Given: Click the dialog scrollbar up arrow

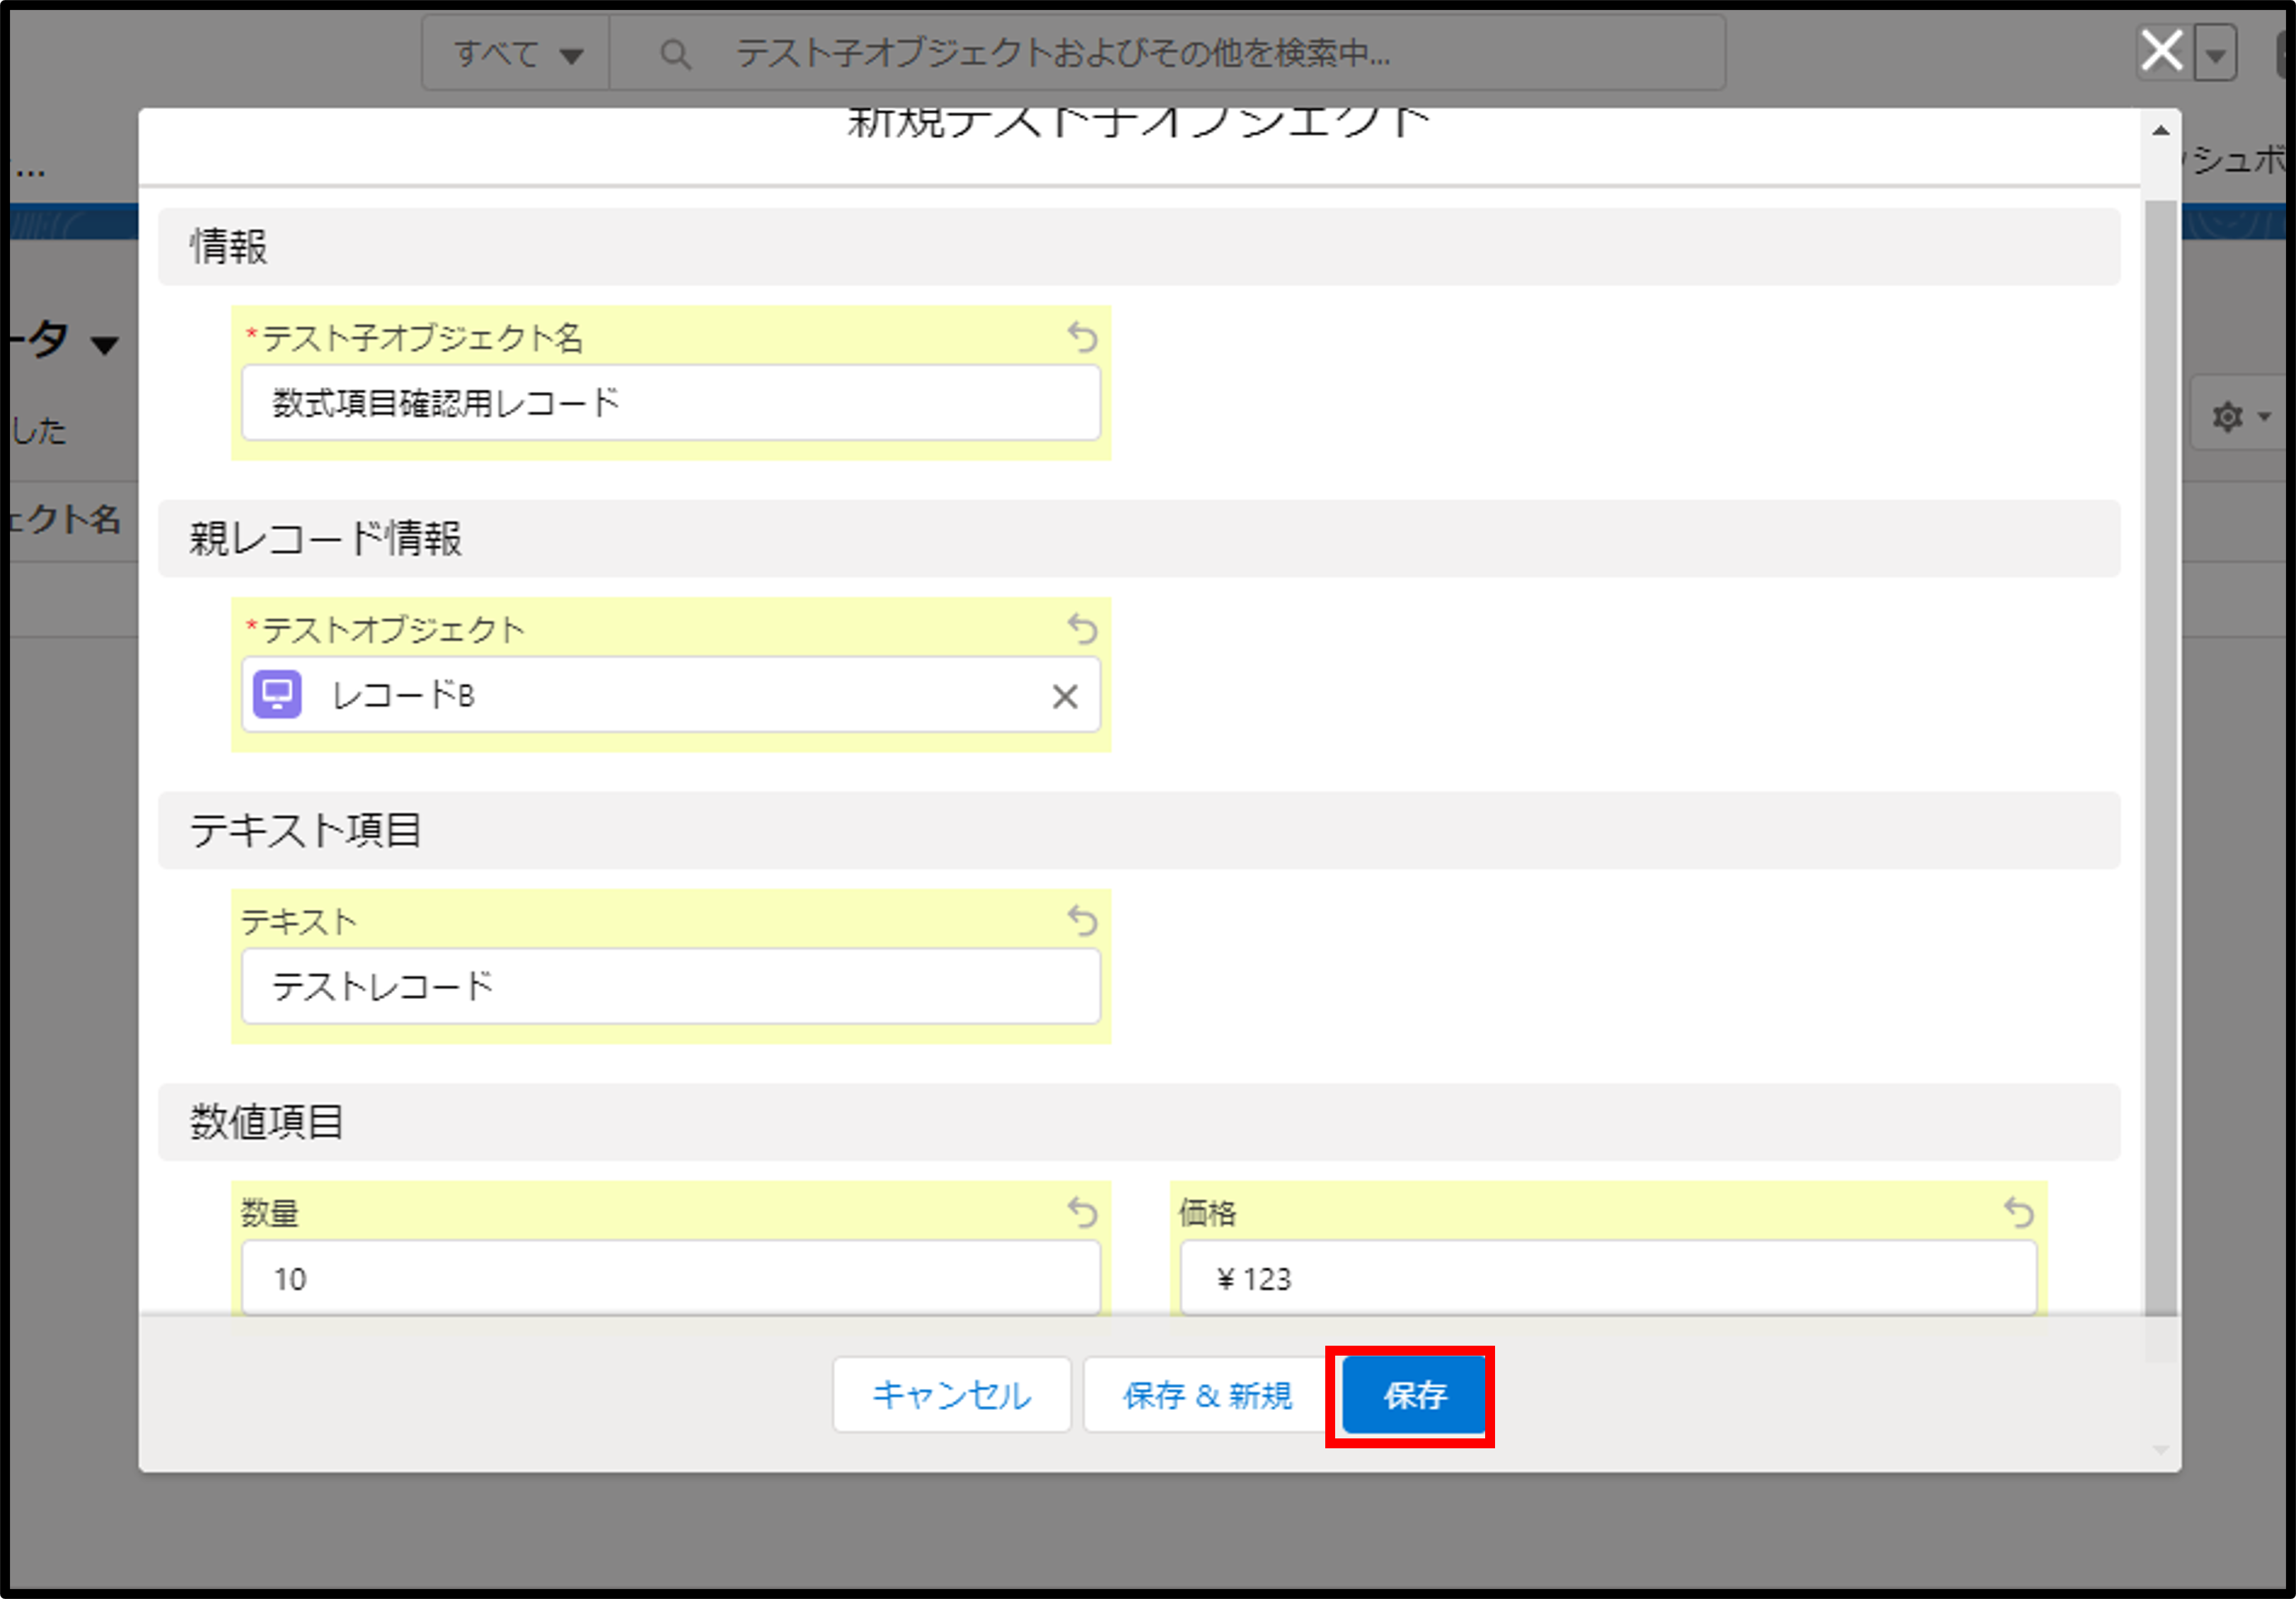Looking at the screenshot, I should pyautogui.click(x=2161, y=131).
